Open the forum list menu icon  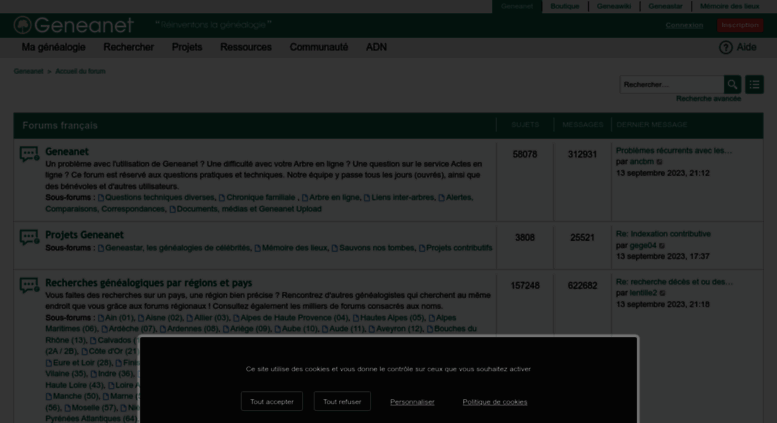click(754, 85)
